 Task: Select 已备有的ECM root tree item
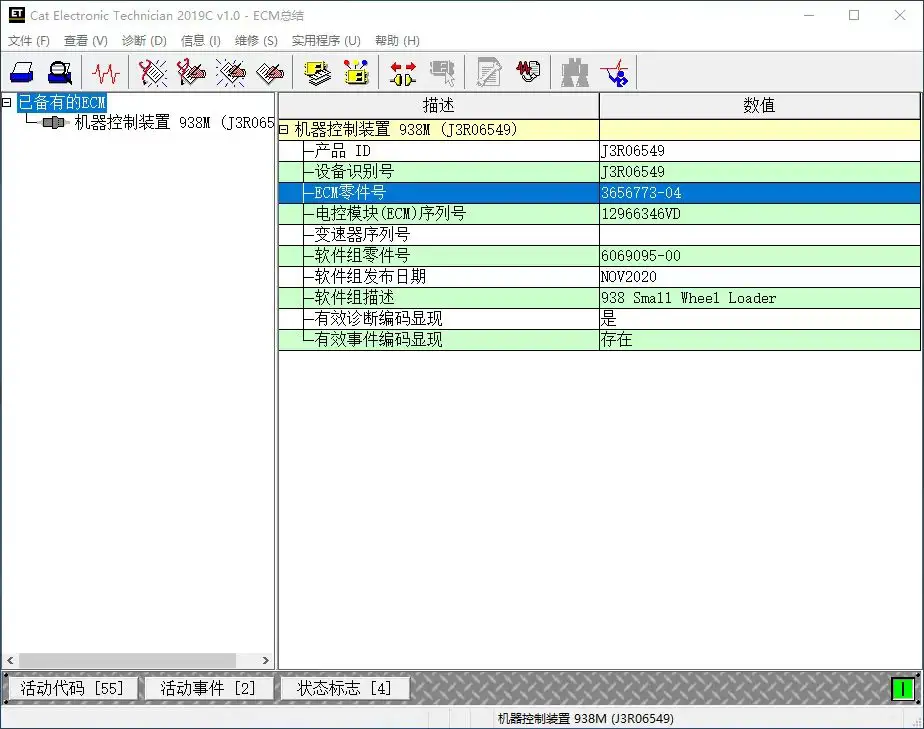coord(62,102)
